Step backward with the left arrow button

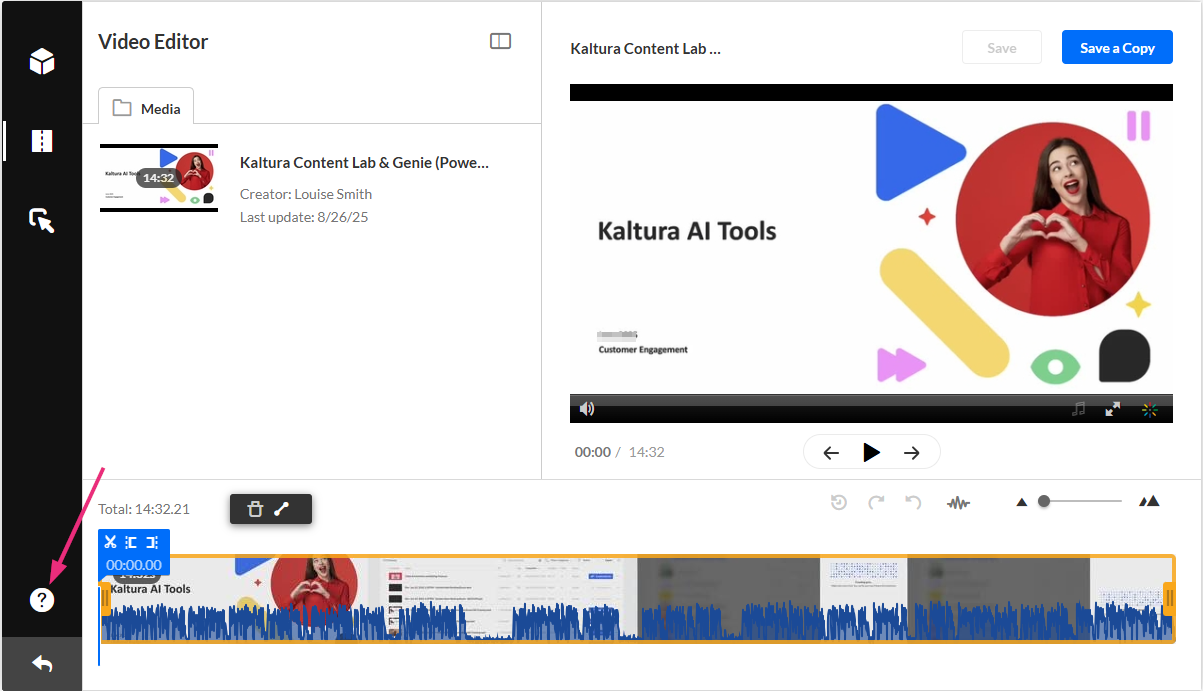831,452
